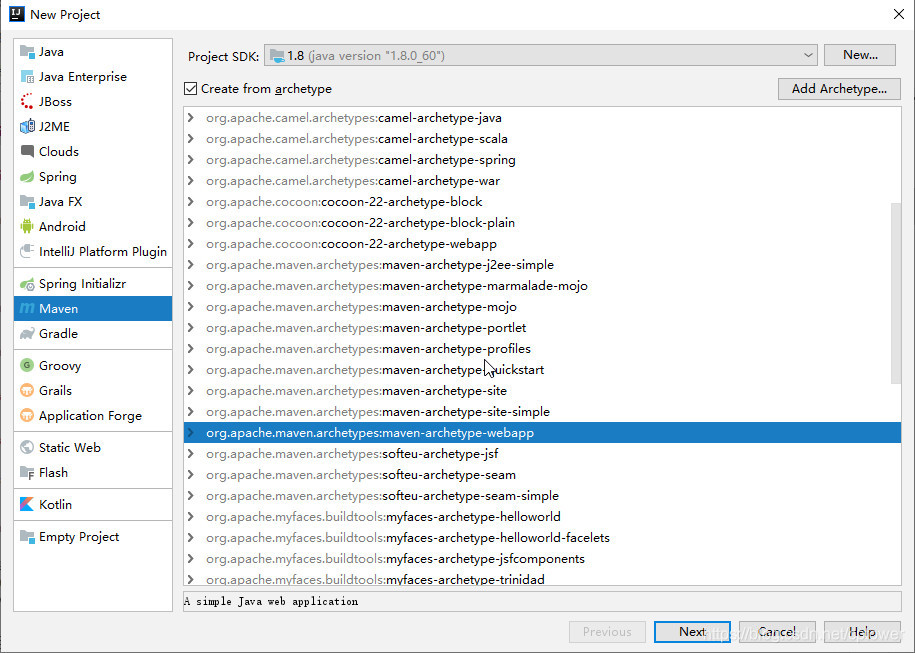Click the Help button
Viewport: 915px width, 653px height.
point(862,632)
